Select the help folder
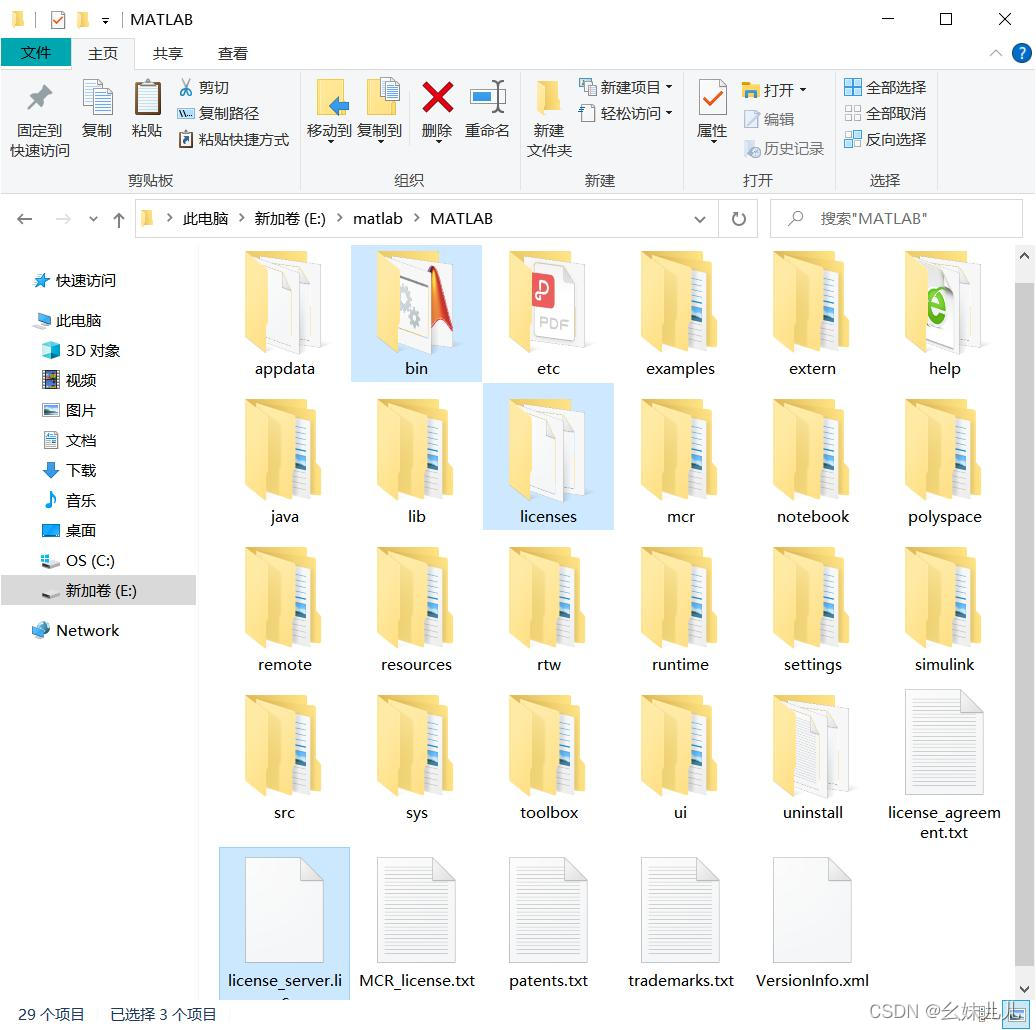The image size is (1036, 1030). point(944,313)
